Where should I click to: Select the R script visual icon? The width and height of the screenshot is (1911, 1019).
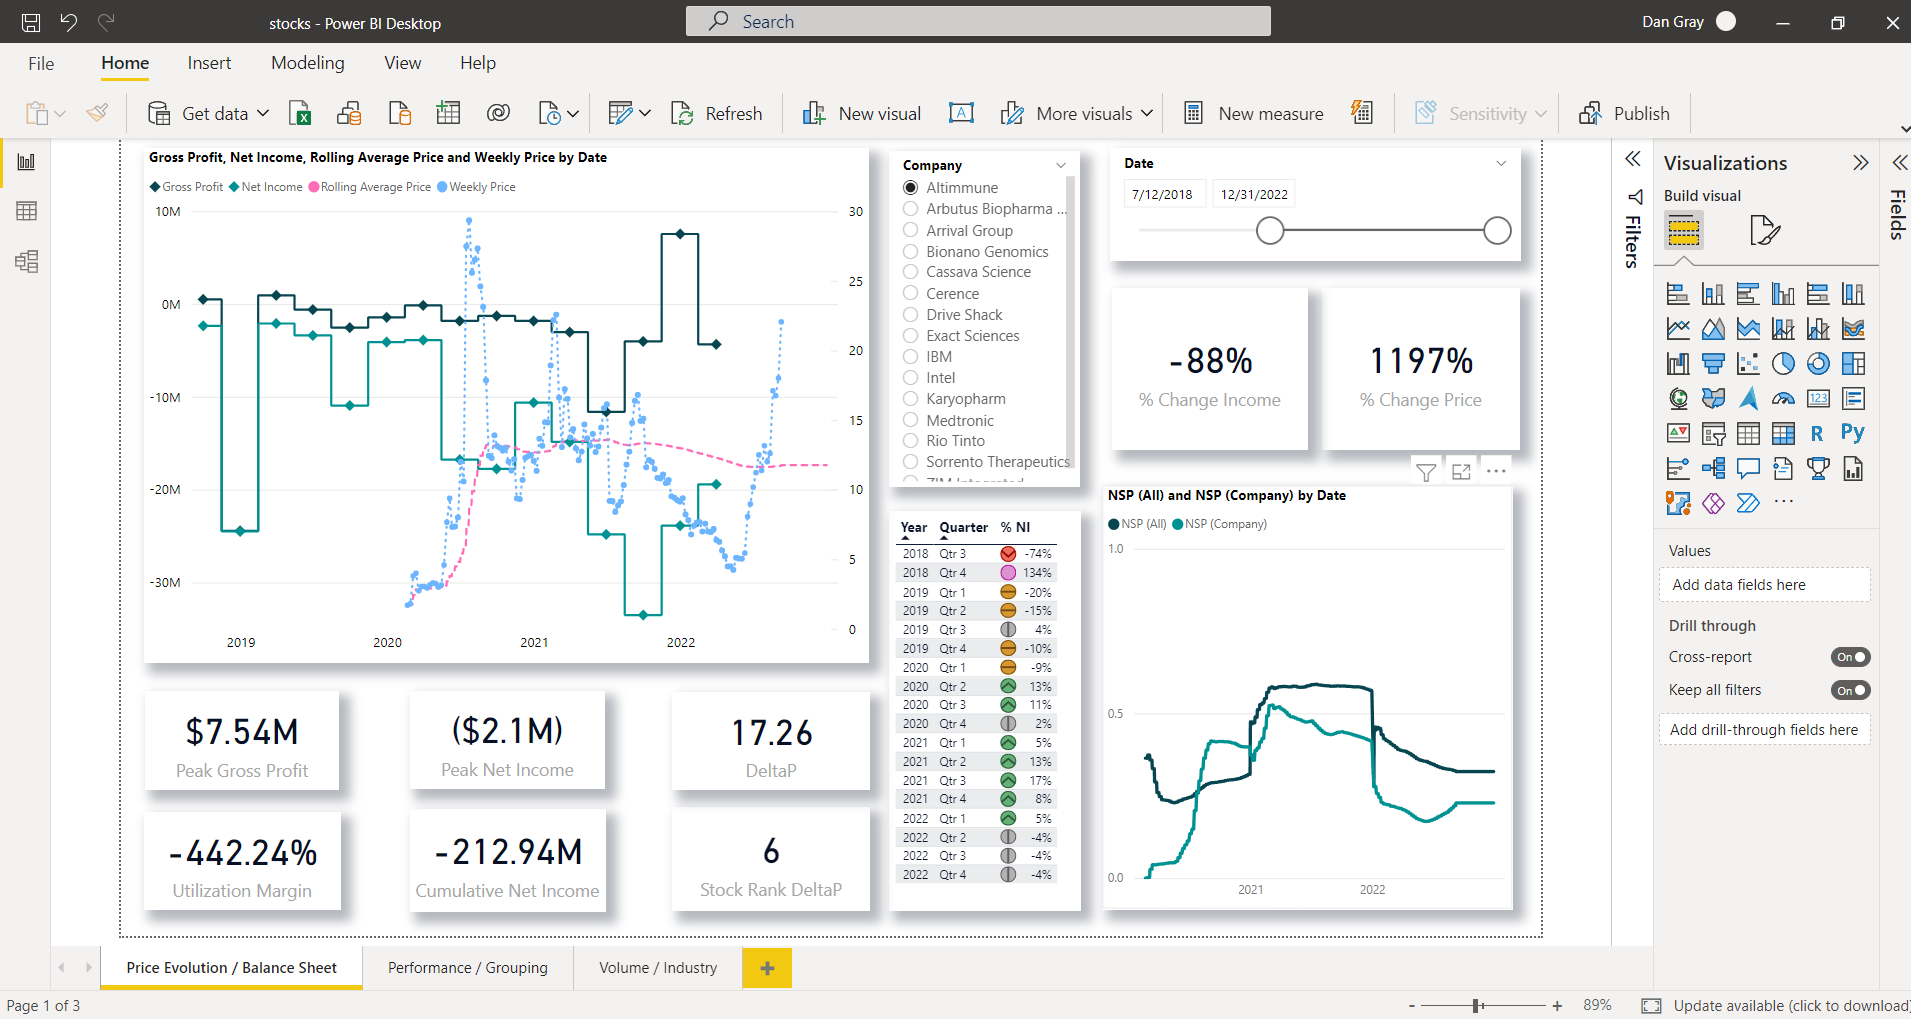tap(1817, 433)
